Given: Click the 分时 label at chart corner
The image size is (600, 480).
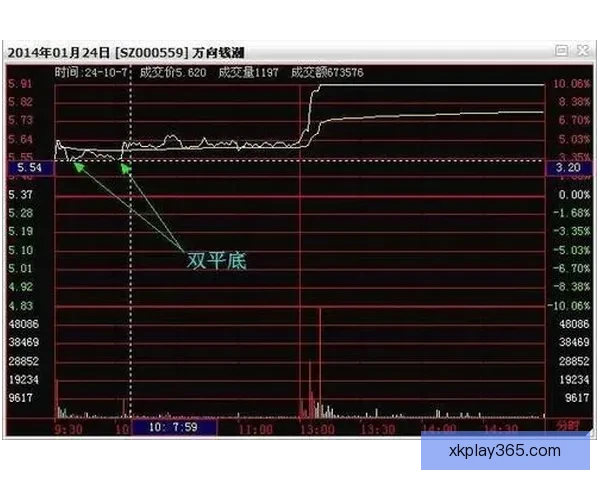Looking at the screenshot, I should pos(568,425).
